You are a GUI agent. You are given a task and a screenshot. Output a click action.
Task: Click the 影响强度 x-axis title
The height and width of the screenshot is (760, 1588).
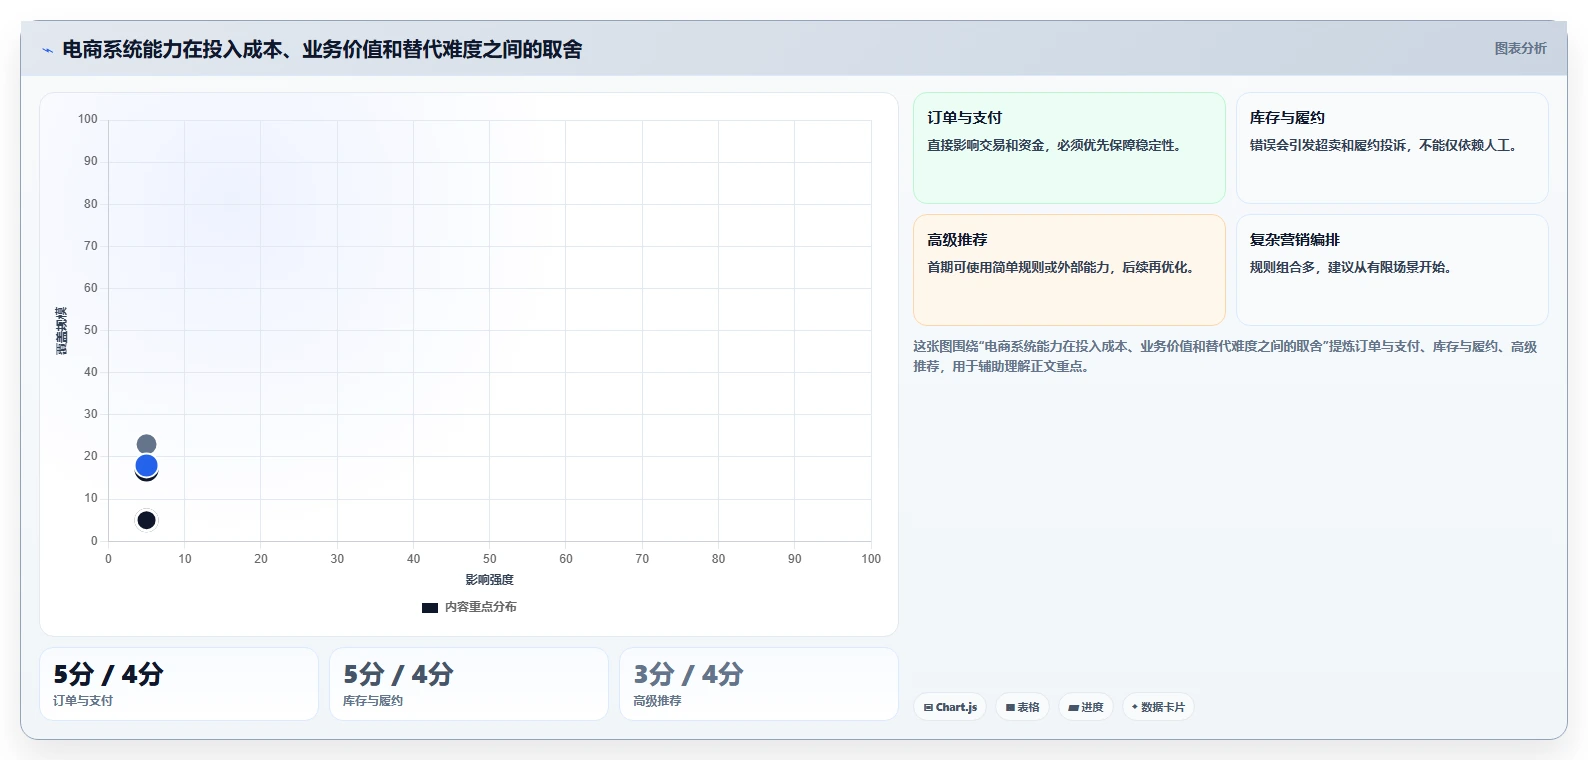[489, 580]
